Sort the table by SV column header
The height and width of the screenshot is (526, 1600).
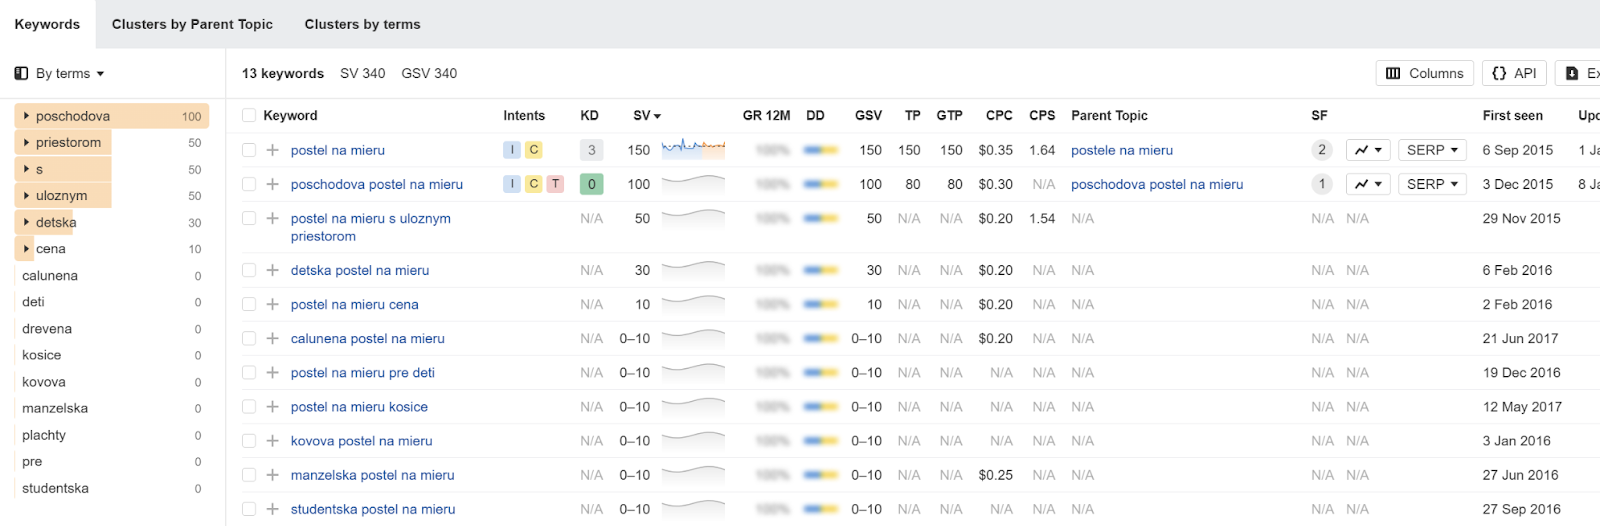[647, 116]
